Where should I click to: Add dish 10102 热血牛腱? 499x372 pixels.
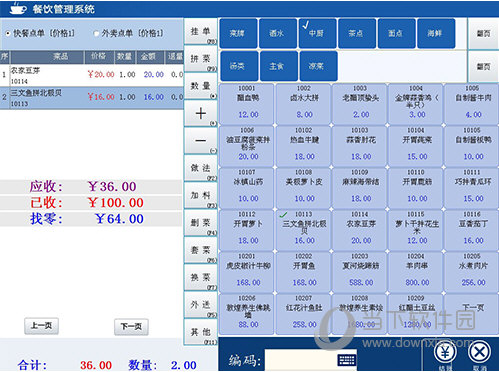[x=303, y=146]
